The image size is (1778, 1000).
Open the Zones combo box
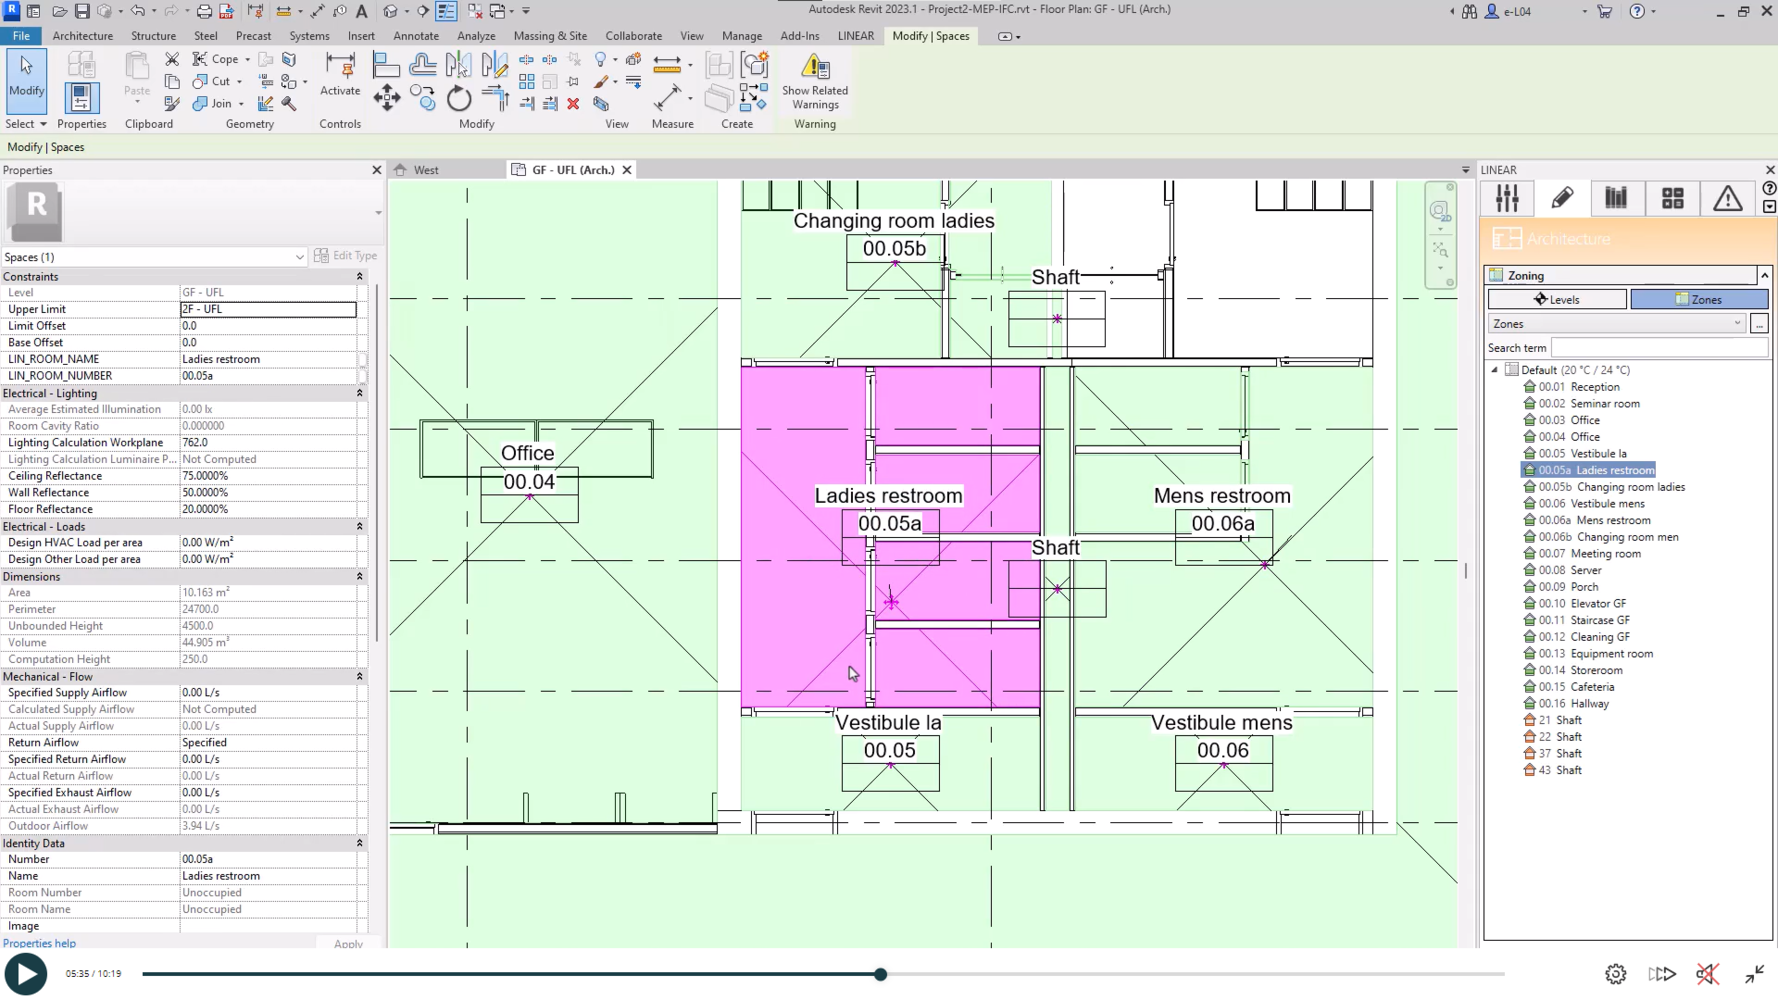pos(1616,324)
